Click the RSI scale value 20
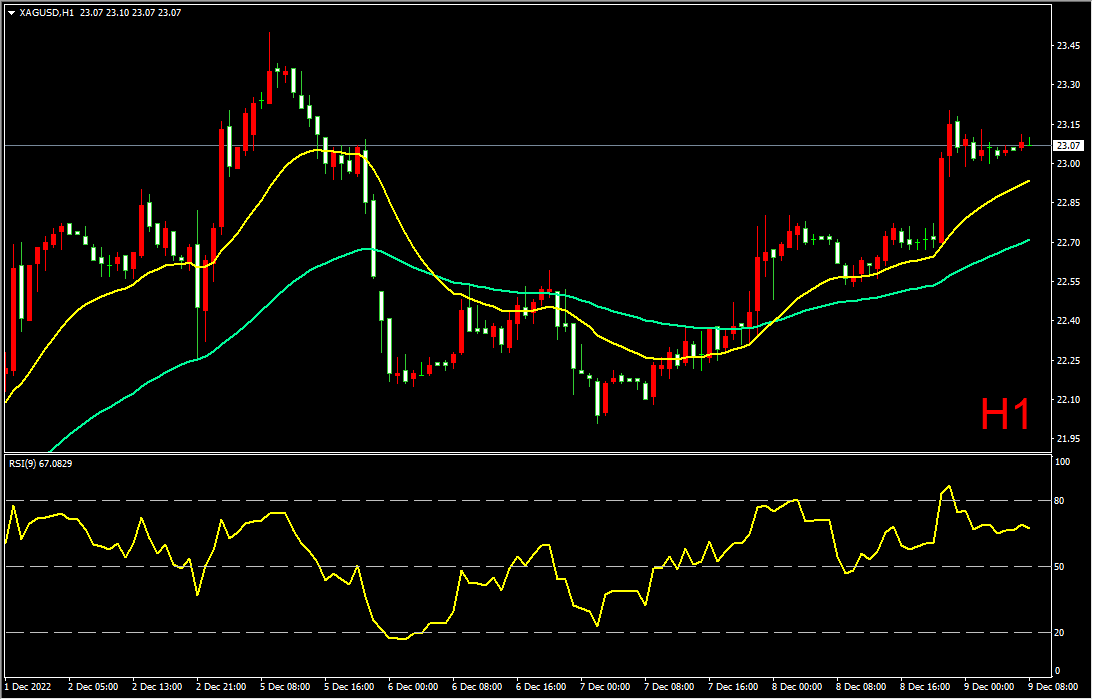The image size is (1093, 700). click(1061, 633)
